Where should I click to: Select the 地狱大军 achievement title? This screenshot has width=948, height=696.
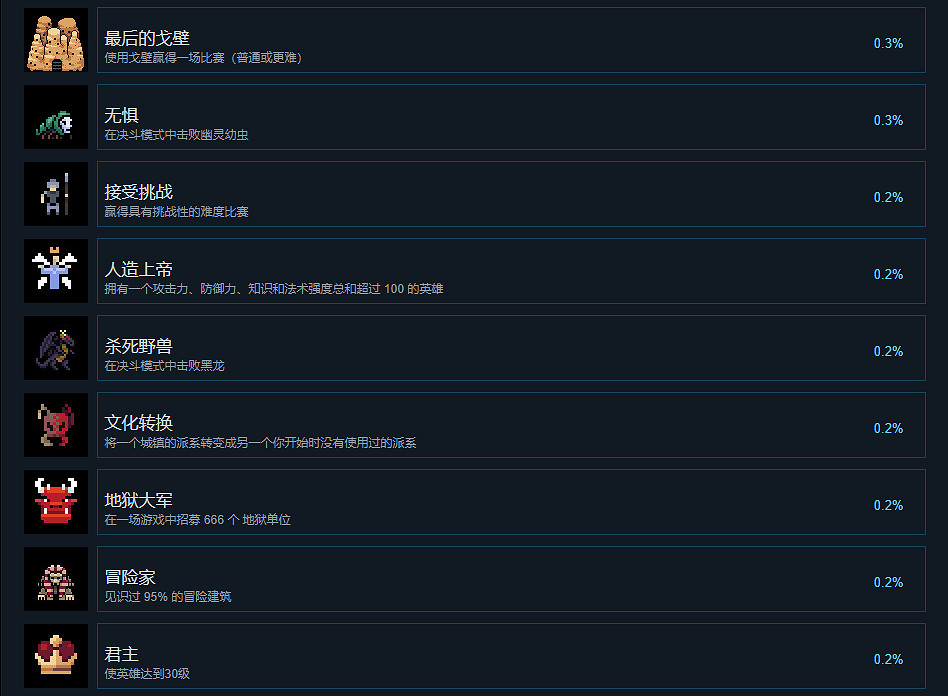138,500
